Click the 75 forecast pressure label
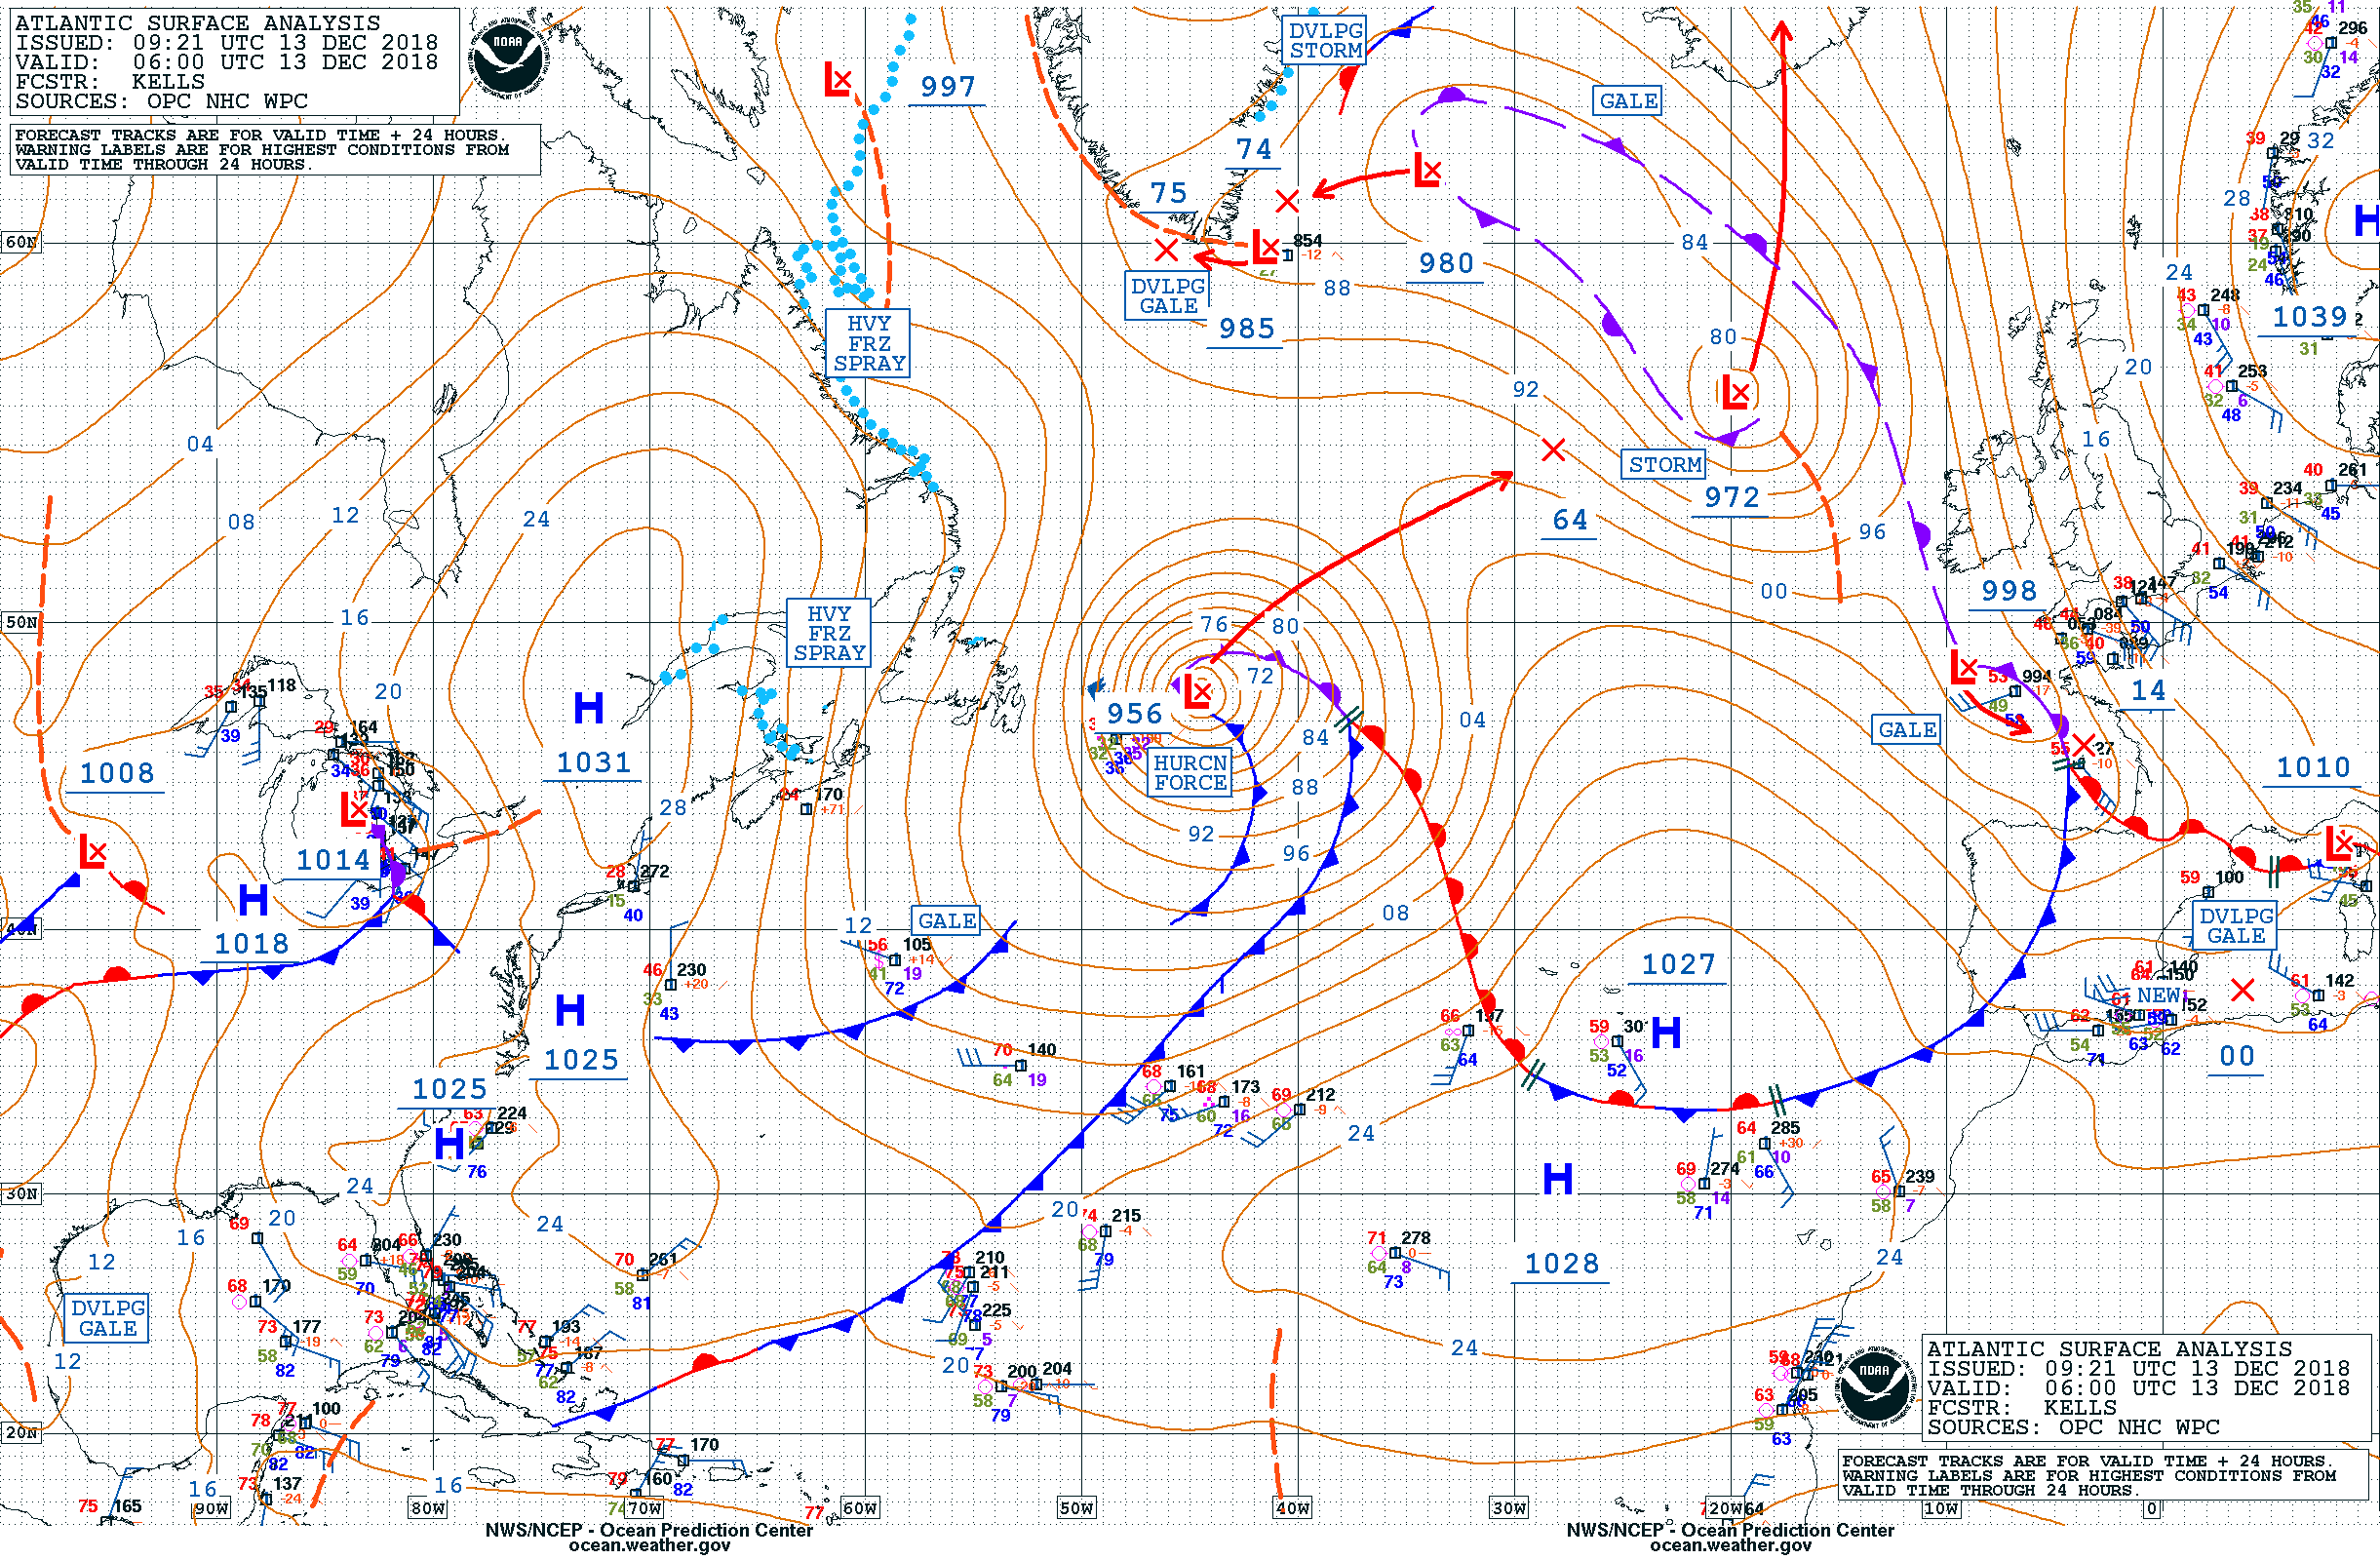Viewport: 2380px width, 1560px height. [1169, 193]
